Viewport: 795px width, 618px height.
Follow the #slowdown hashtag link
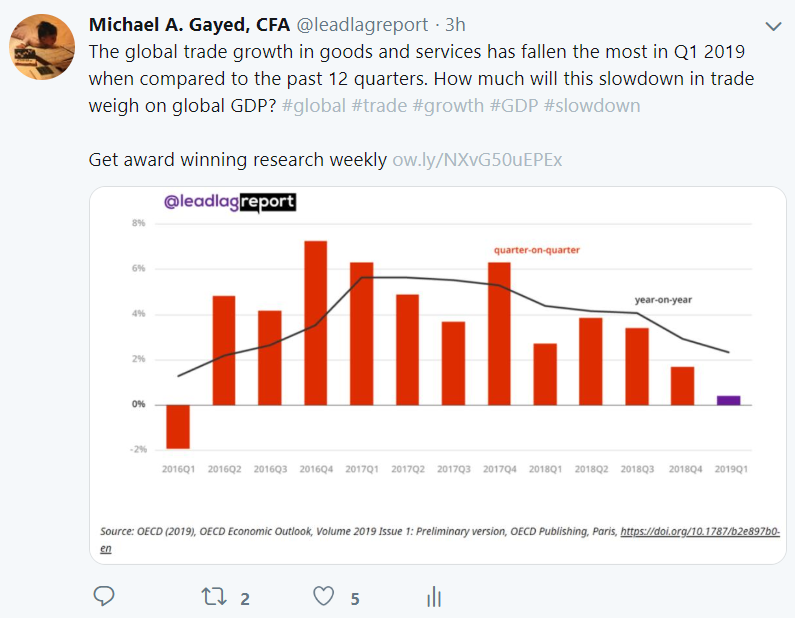coord(593,105)
